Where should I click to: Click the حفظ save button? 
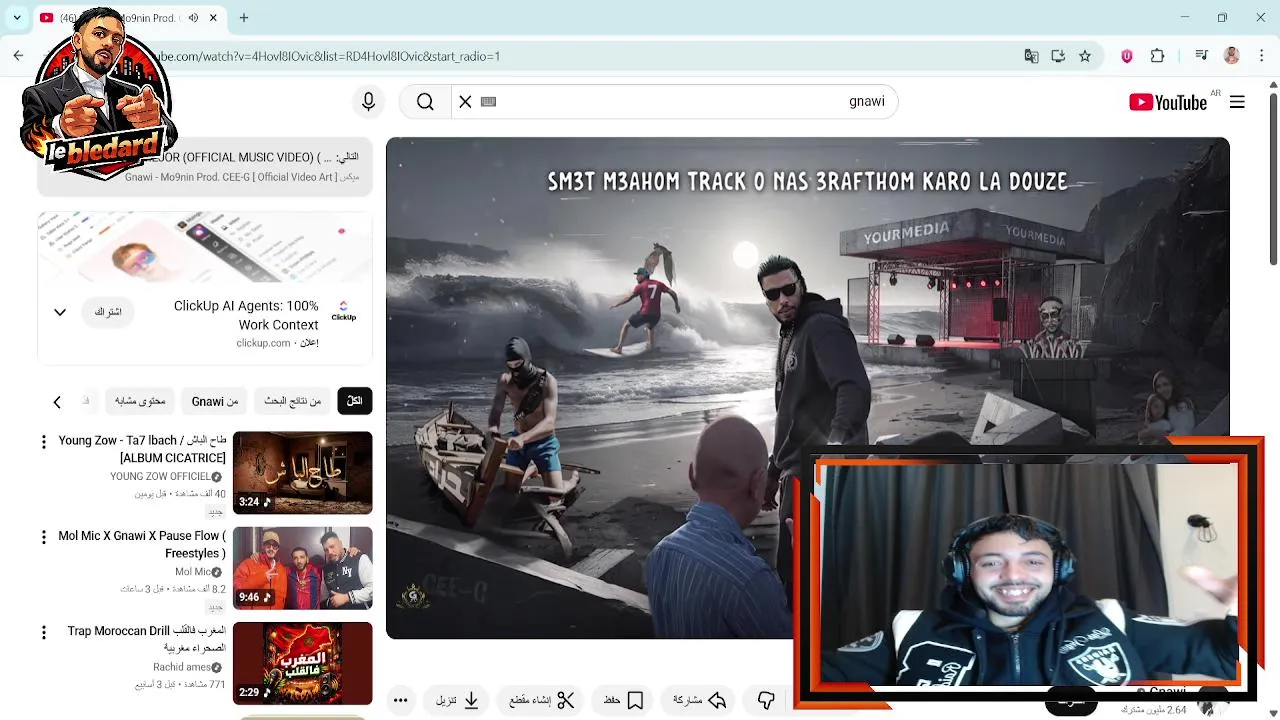[x=623, y=700]
